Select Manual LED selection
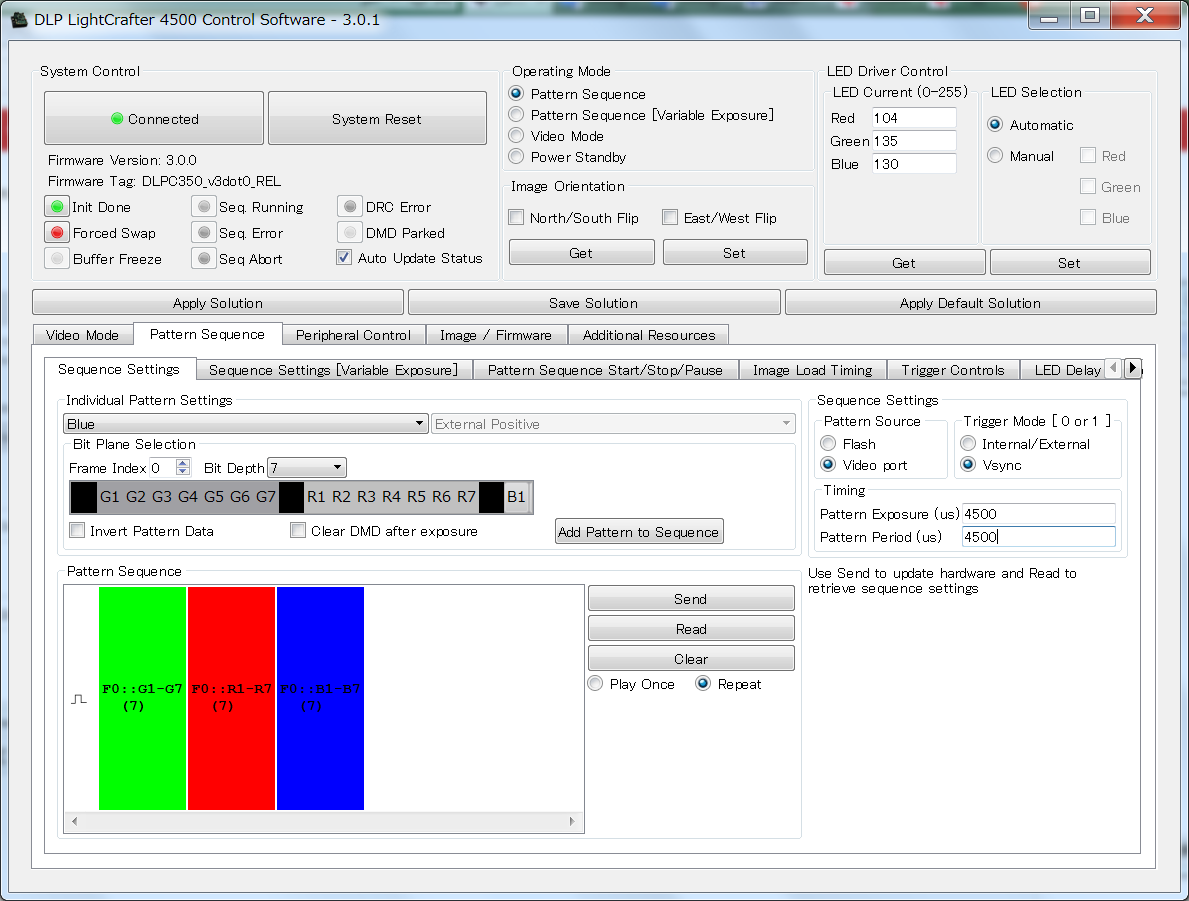This screenshot has height=901, width=1189. point(996,155)
